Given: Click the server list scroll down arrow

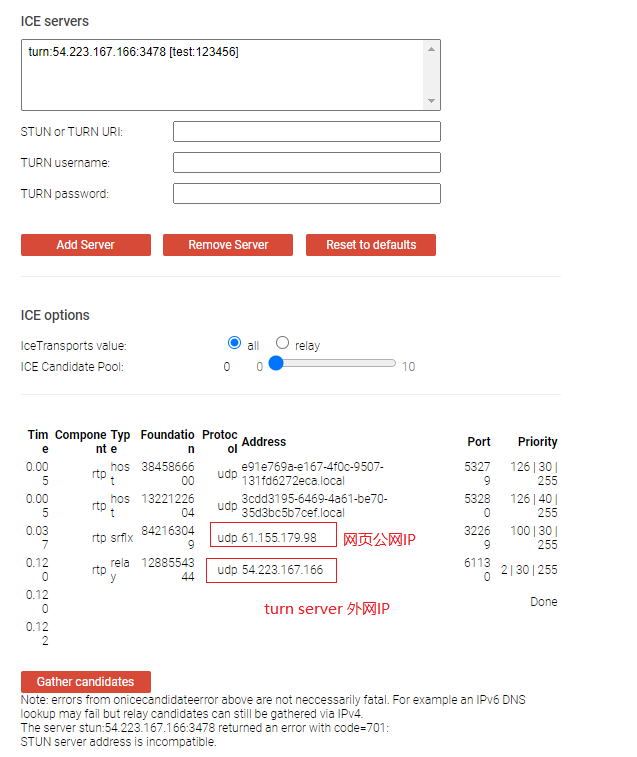Looking at the screenshot, I should pyautogui.click(x=431, y=101).
